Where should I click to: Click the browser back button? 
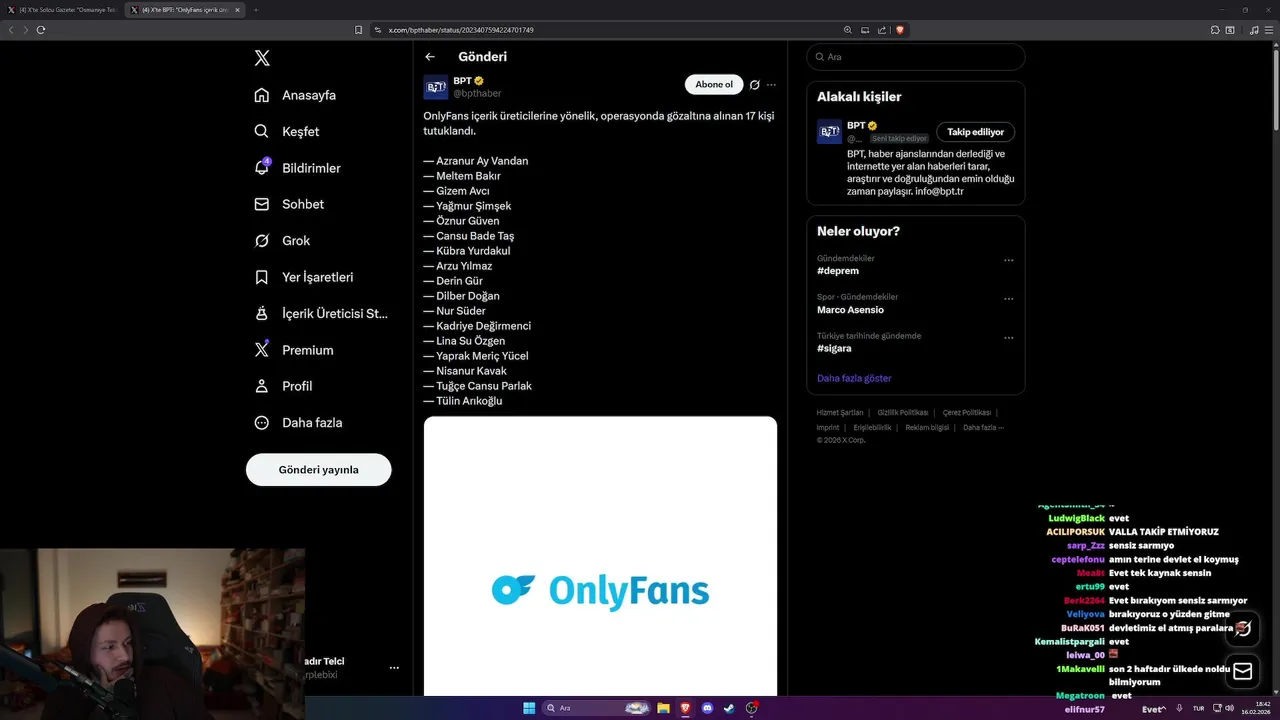(x=11, y=30)
